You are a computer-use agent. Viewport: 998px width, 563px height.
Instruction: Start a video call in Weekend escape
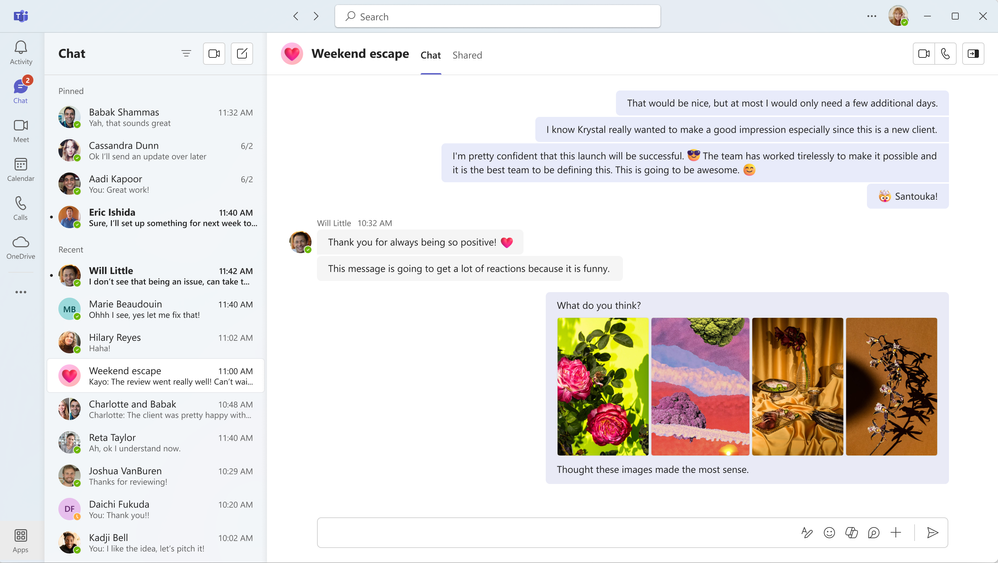coord(924,54)
